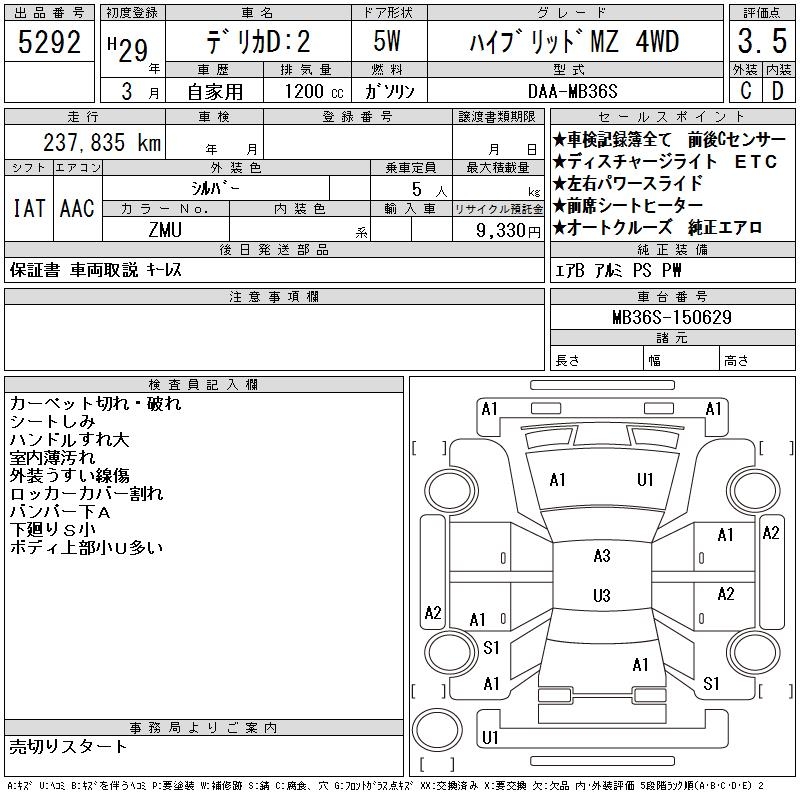Click the S1 rust mark at lower right
Image resolution: width=800 pixels, height=800 pixels.
pyautogui.click(x=711, y=684)
